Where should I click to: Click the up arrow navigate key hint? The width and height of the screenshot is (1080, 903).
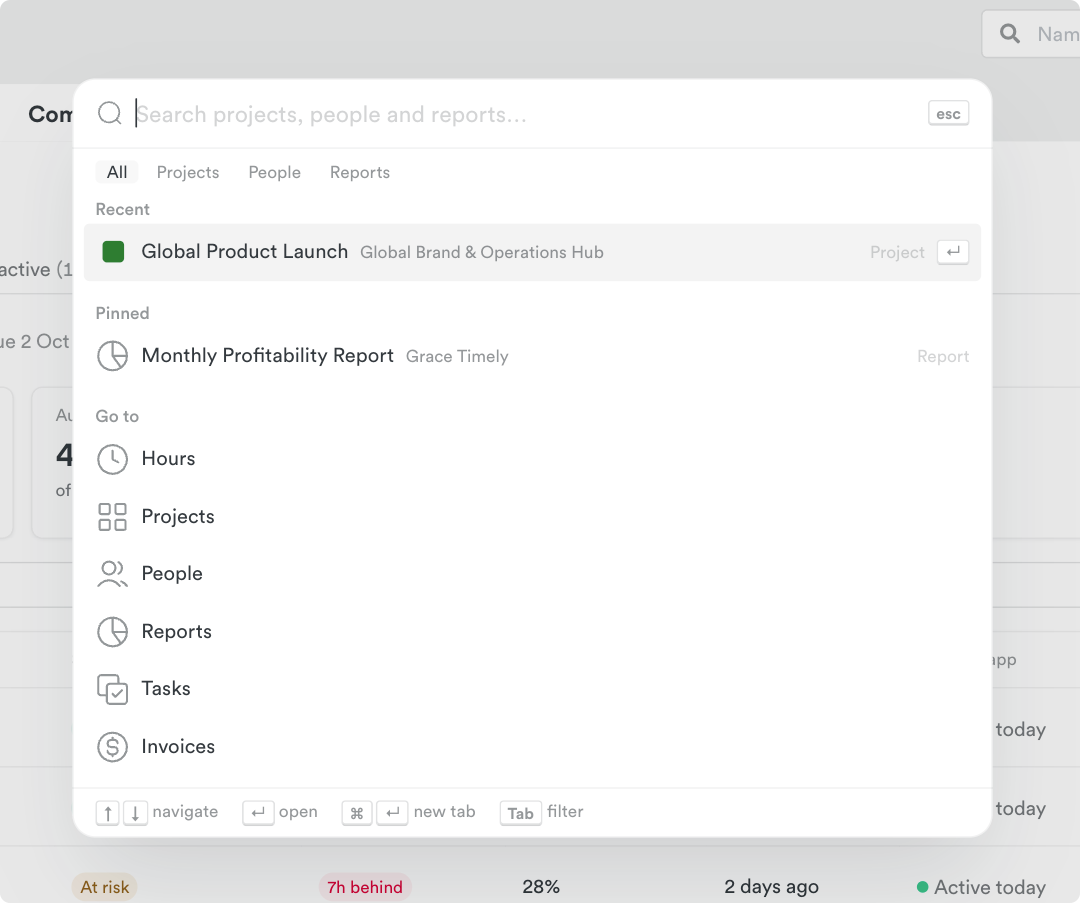pyautogui.click(x=107, y=813)
